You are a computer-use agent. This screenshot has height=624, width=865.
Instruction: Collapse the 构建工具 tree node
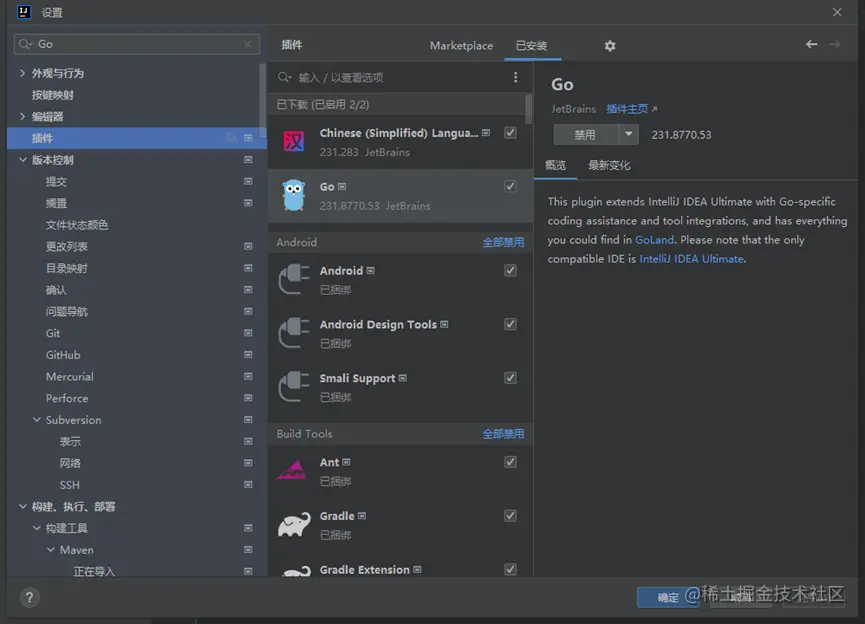point(36,528)
